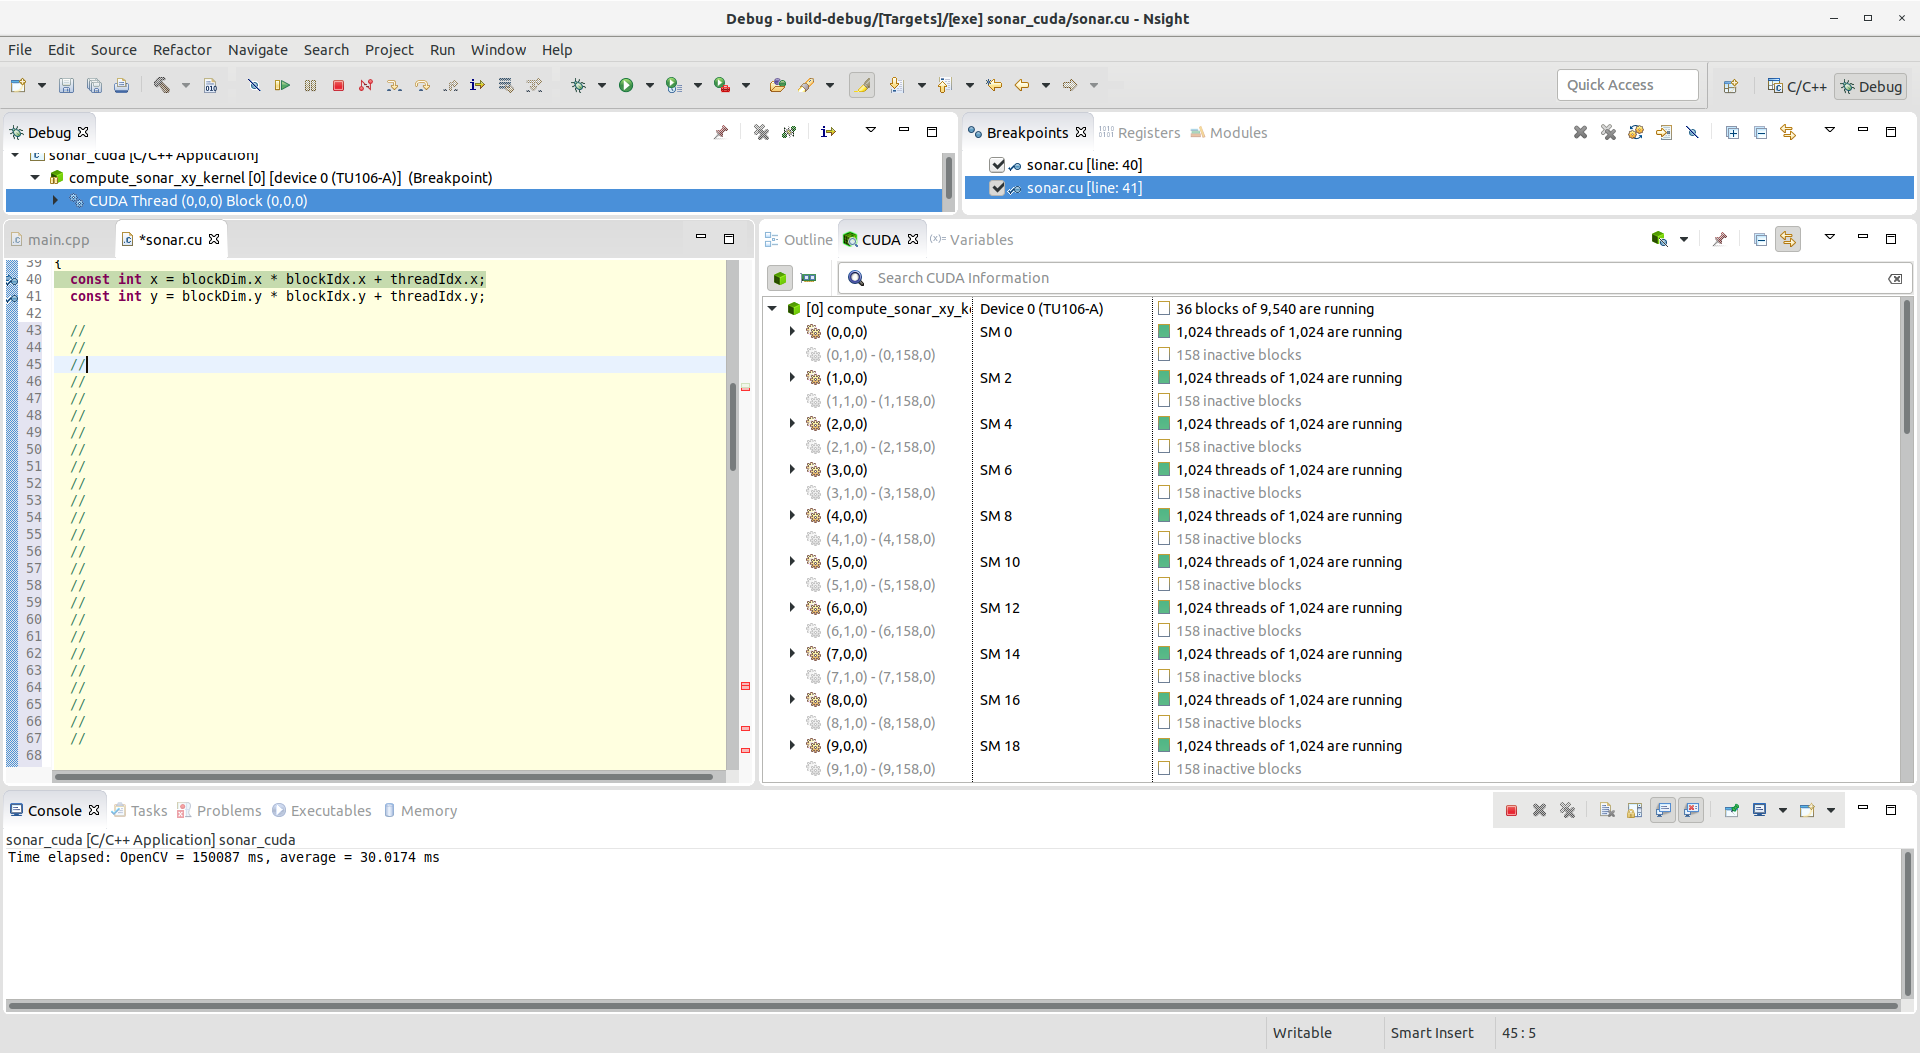
Task: Click the editor vertical scrollbar
Action: pyautogui.click(x=733, y=425)
